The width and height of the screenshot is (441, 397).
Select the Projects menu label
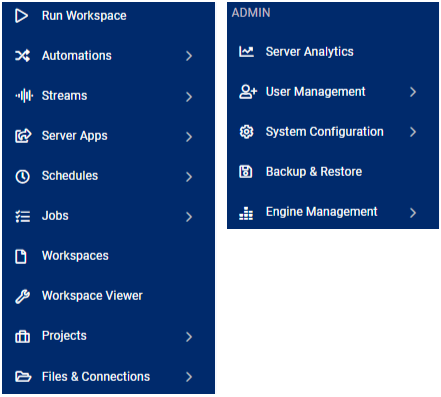coord(64,336)
